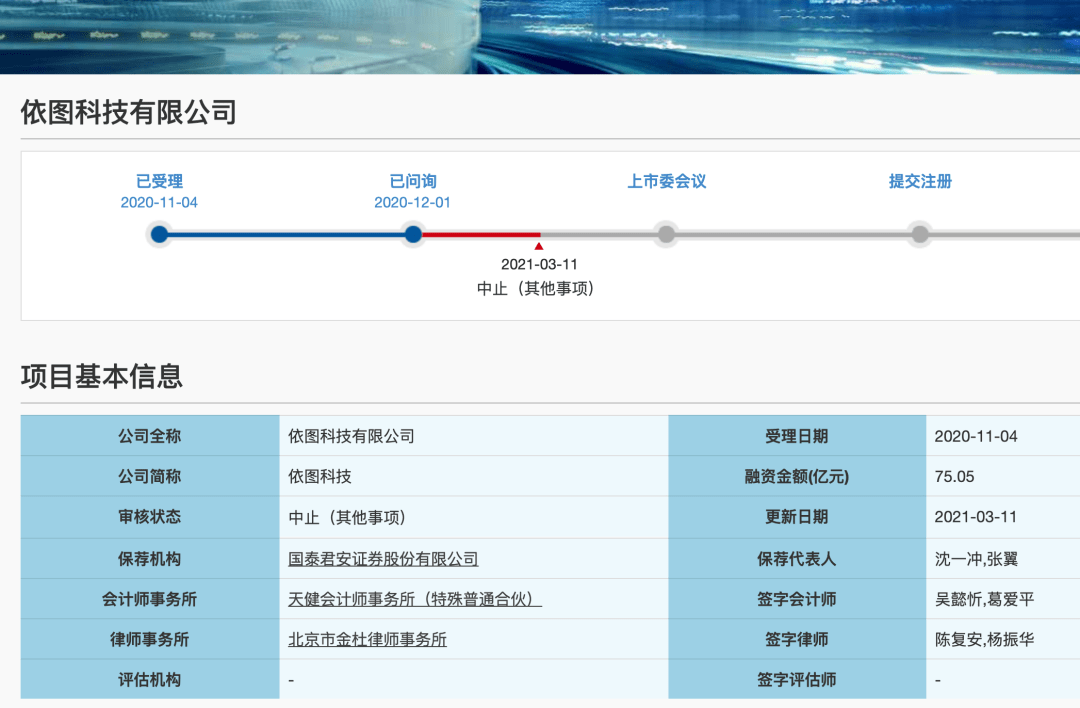The image size is (1080, 708).
Task: Open the 已问询 stage label
Action: click(x=413, y=181)
